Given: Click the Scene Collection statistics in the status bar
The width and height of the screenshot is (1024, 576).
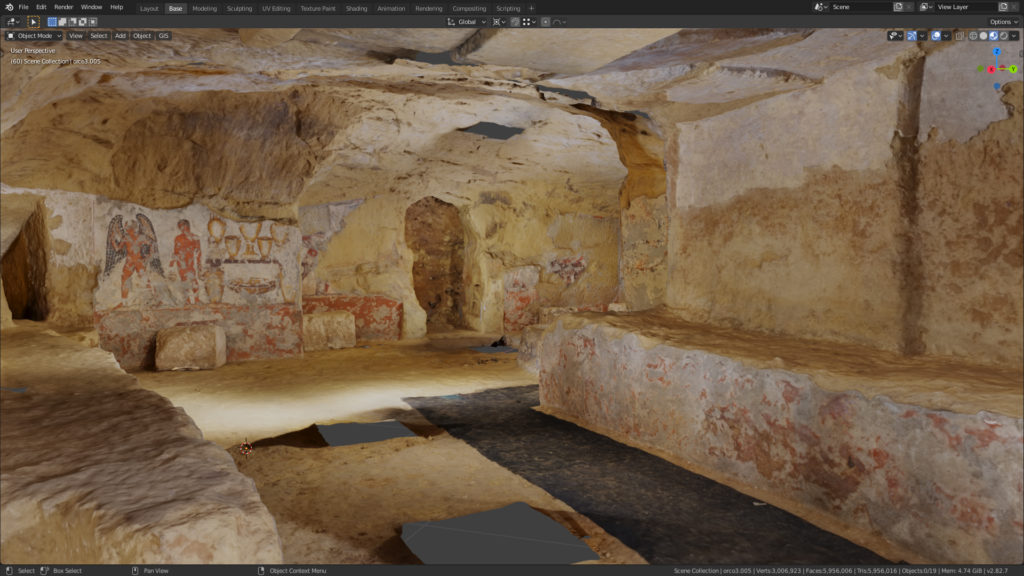Looking at the screenshot, I should pyautogui.click(x=840, y=571).
